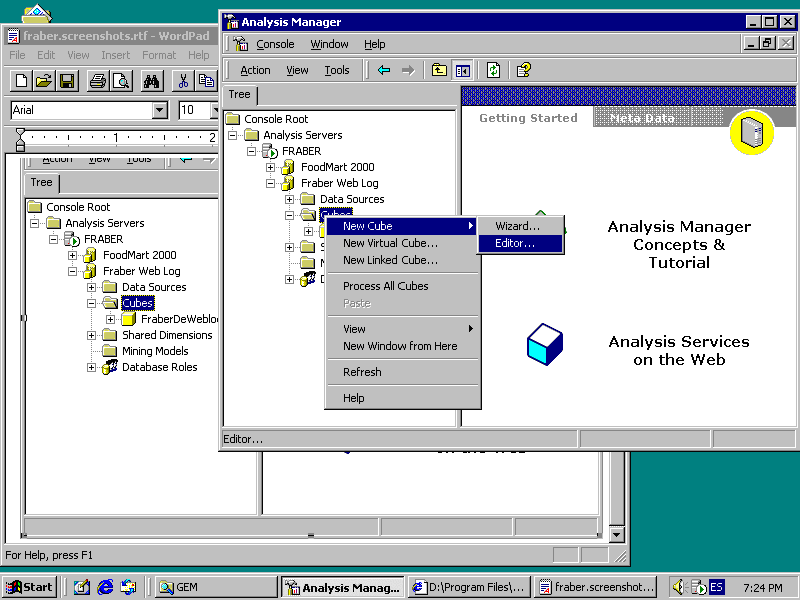Image resolution: width=800 pixels, height=600 pixels.
Task: Click the Up One Level folder icon
Action: pyautogui.click(x=439, y=70)
